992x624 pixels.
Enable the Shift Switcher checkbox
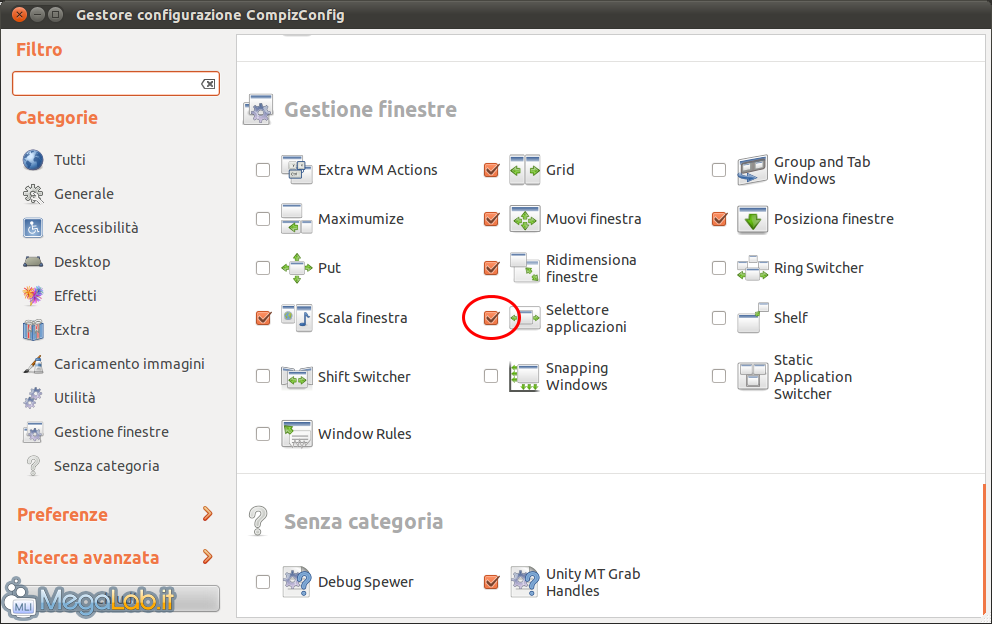pos(263,376)
